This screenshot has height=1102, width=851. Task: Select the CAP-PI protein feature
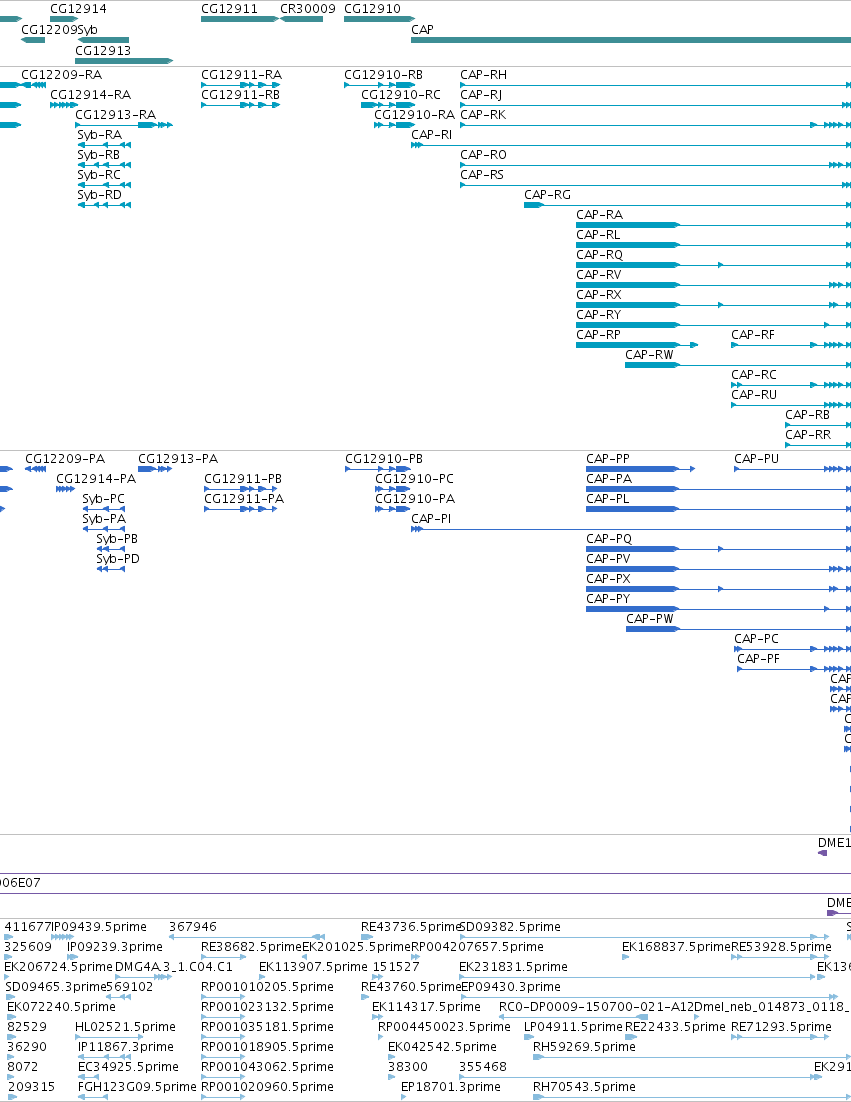(x=431, y=519)
